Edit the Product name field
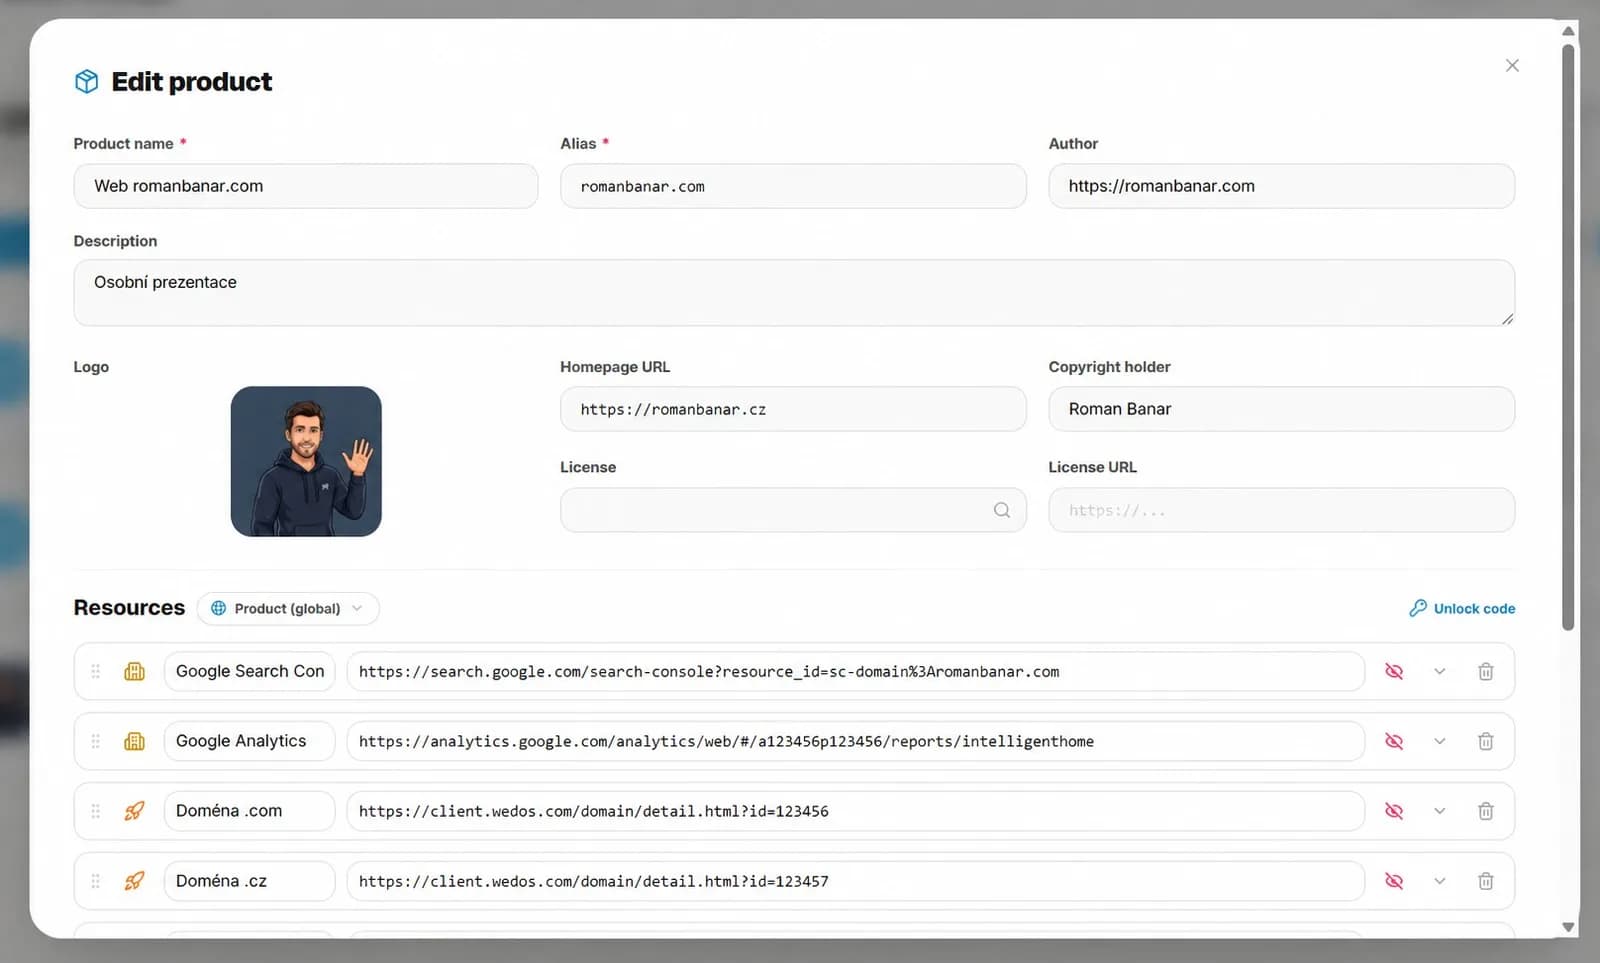1600x963 pixels. pos(305,186)
